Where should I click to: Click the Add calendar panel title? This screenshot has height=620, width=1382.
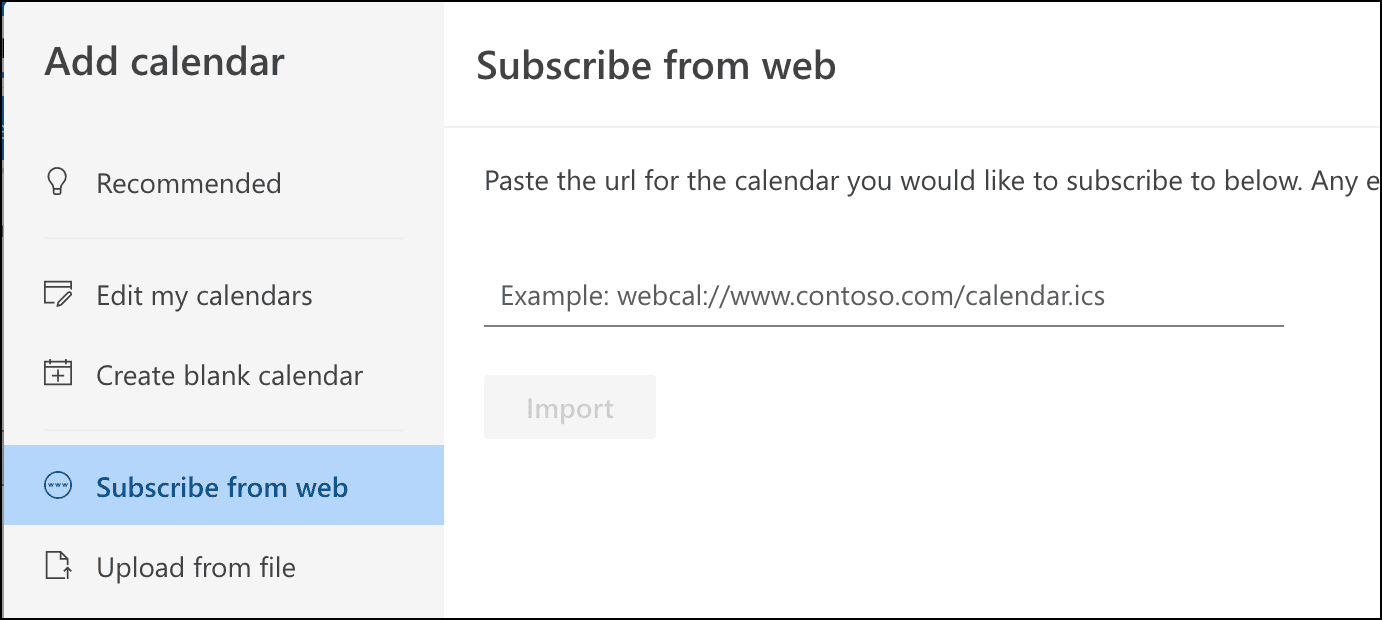165,62
